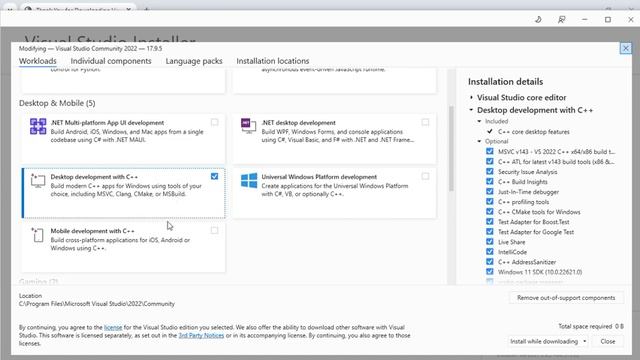
Task: Collapse the Included section
Action: click(x=480, y=121)
